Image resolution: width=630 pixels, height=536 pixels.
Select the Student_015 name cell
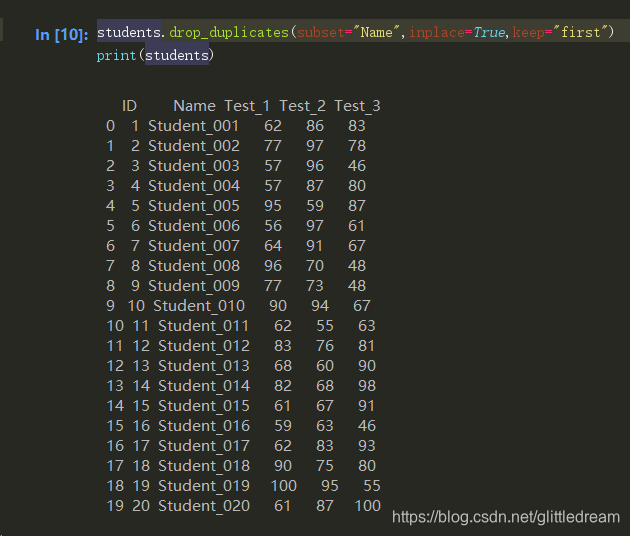click(204, 406)
